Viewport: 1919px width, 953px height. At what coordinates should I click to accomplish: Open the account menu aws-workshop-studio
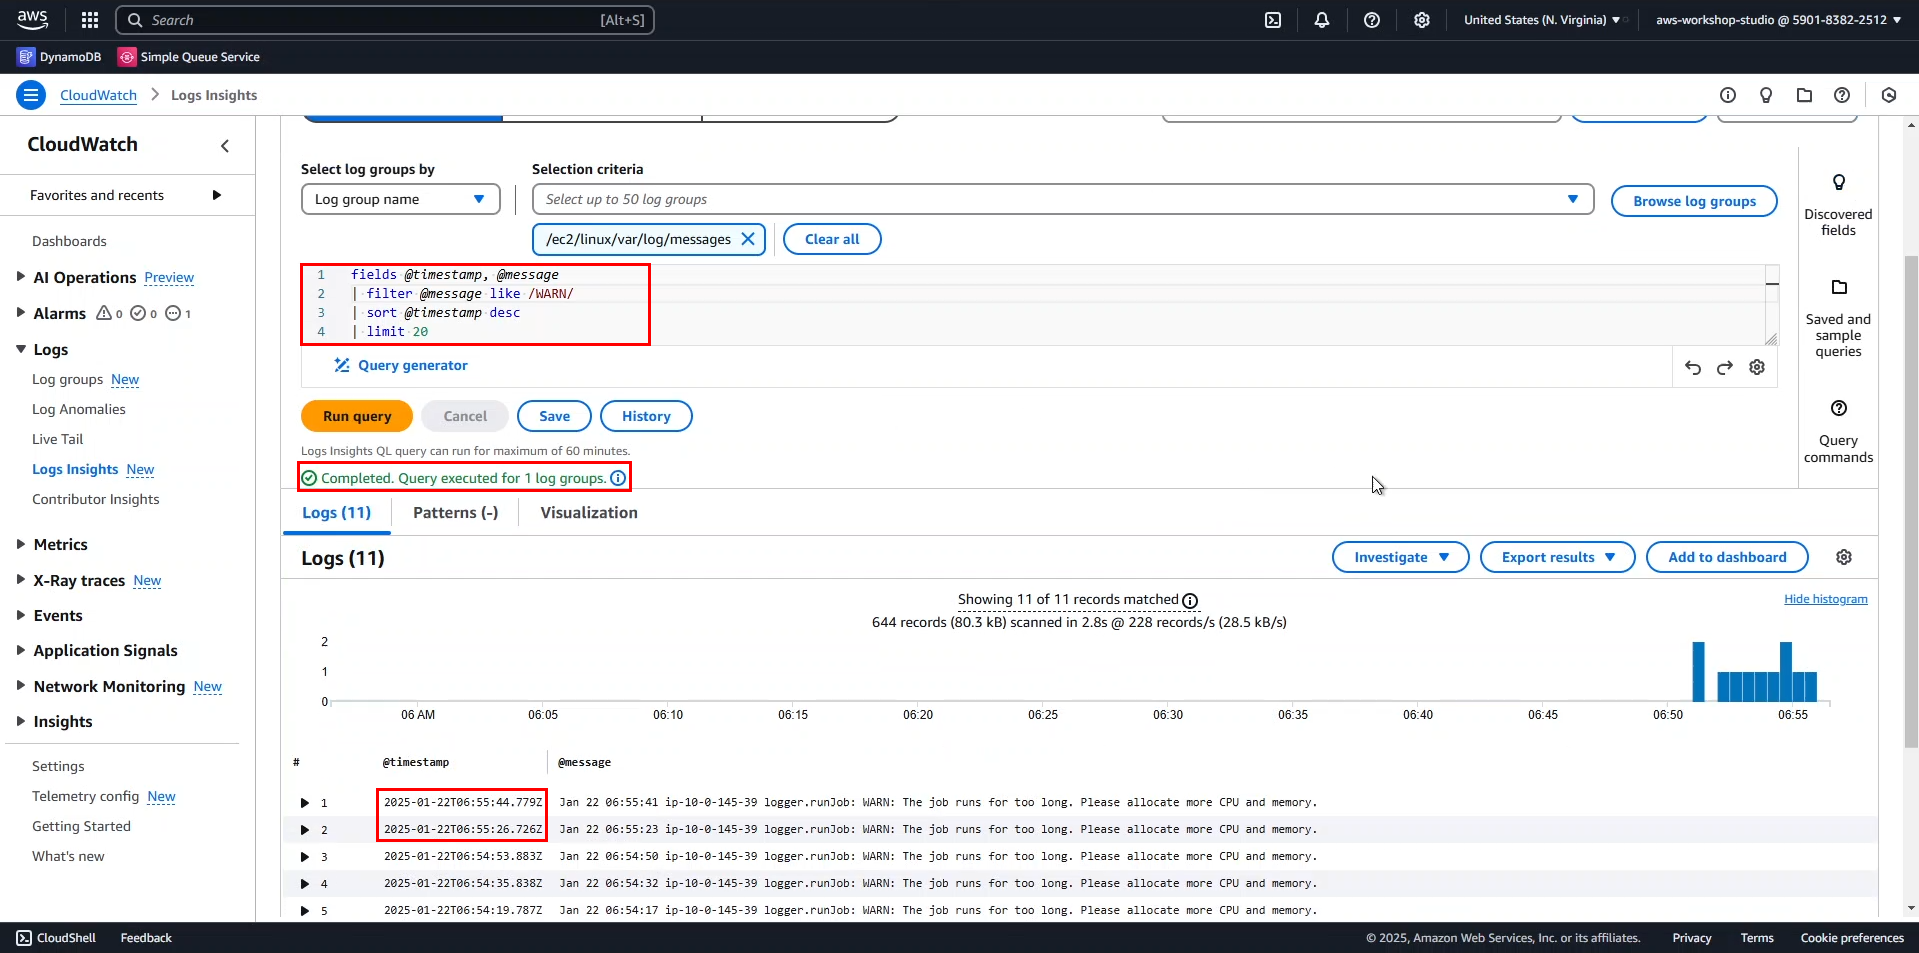point(1778,20)
